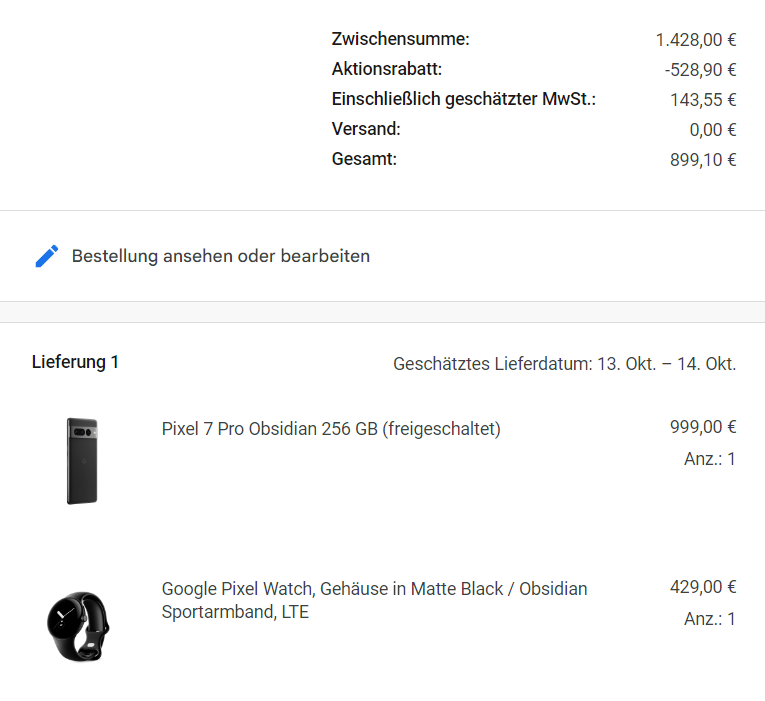Click the blue pencil edit icon

[x=46, y=256]
